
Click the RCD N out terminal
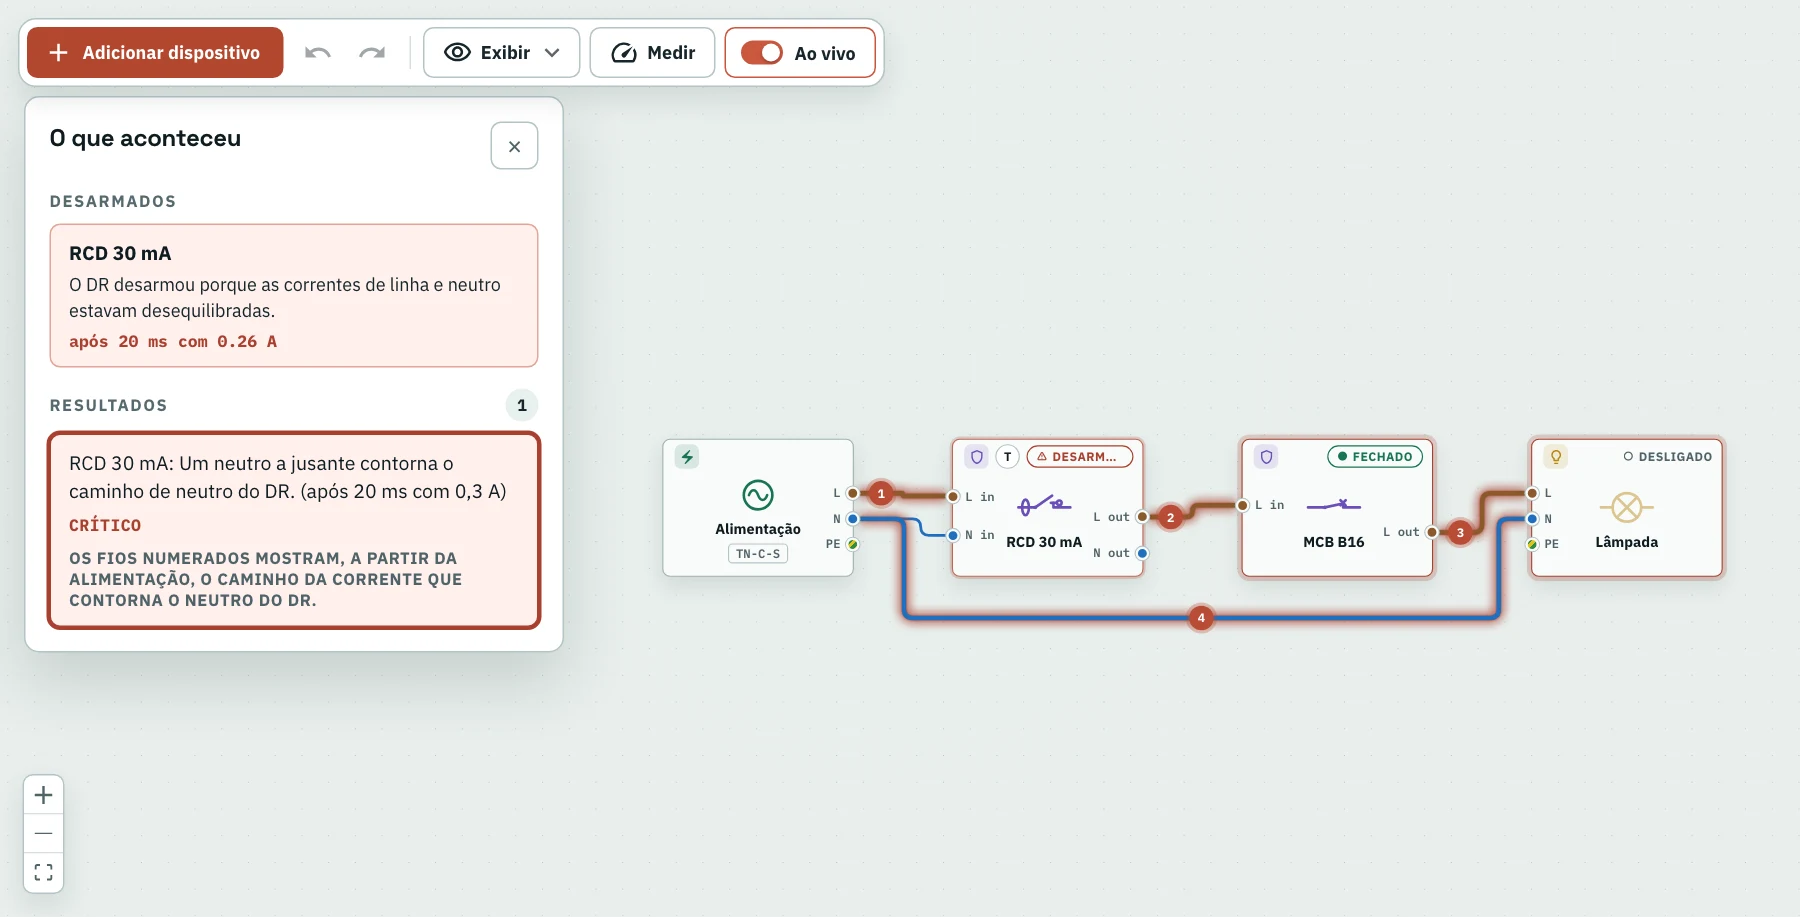click(x=1142, y=553)
